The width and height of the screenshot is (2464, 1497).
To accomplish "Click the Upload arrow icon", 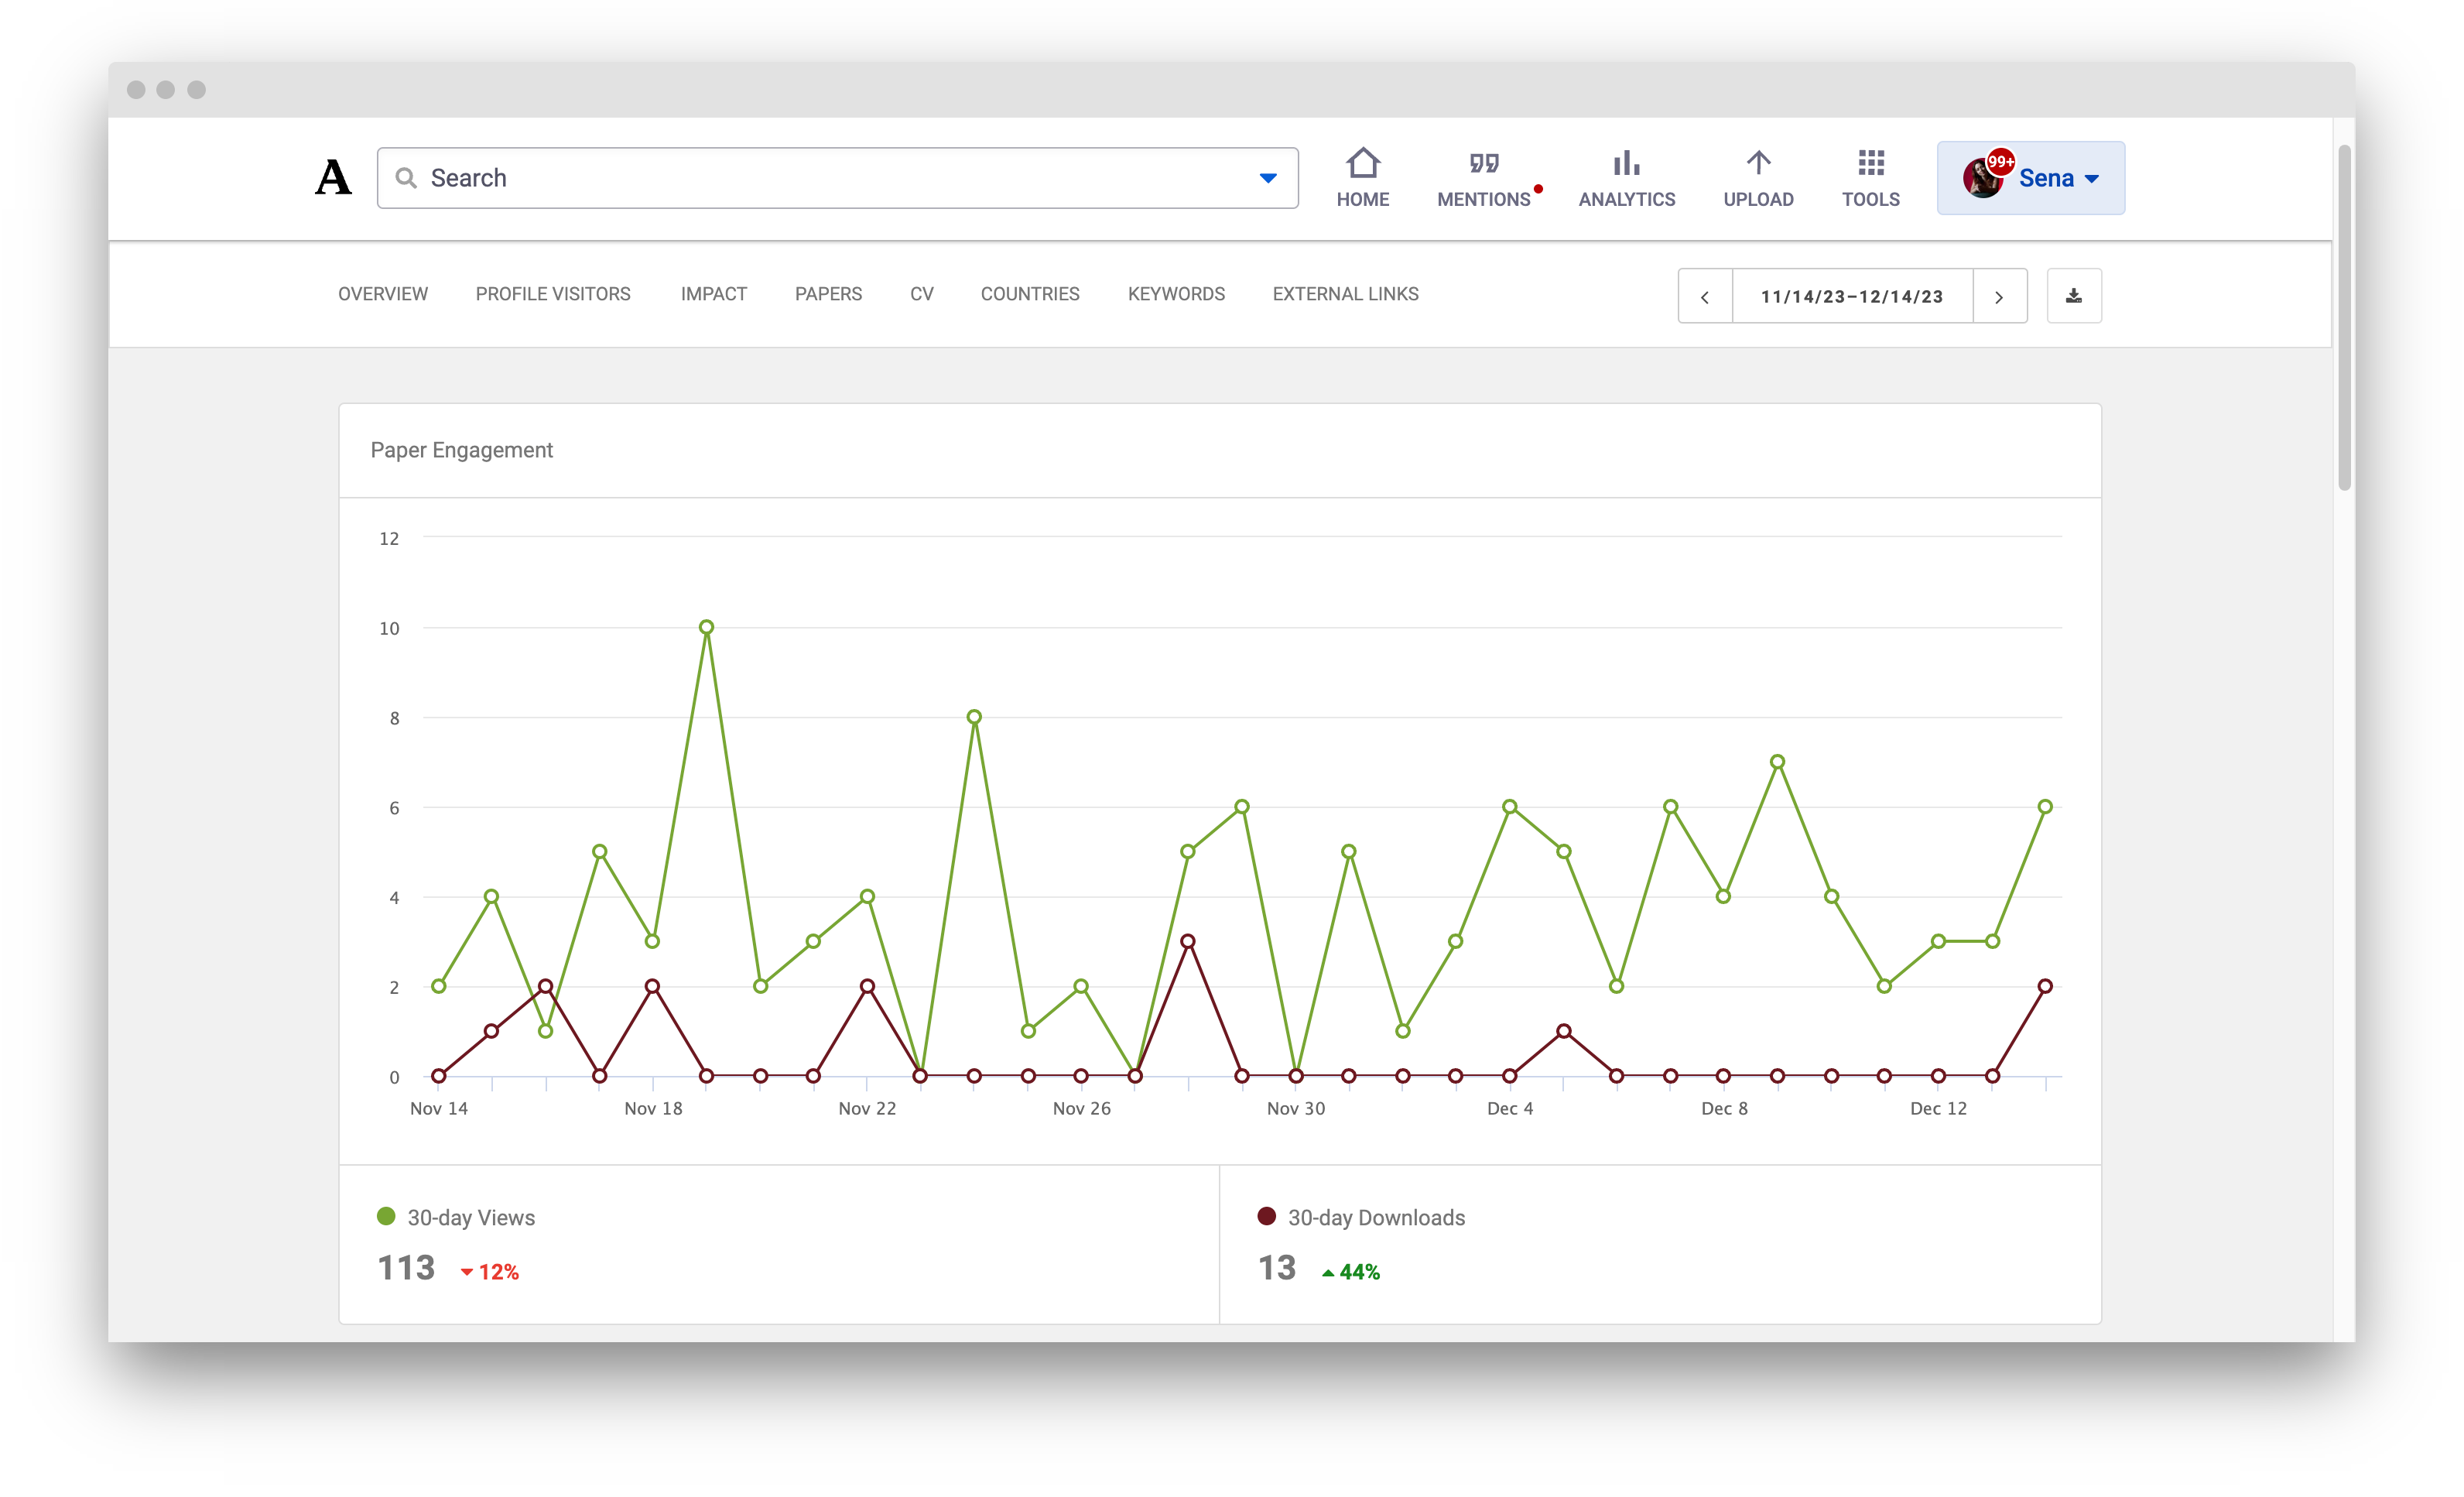I will [1758, 163].
